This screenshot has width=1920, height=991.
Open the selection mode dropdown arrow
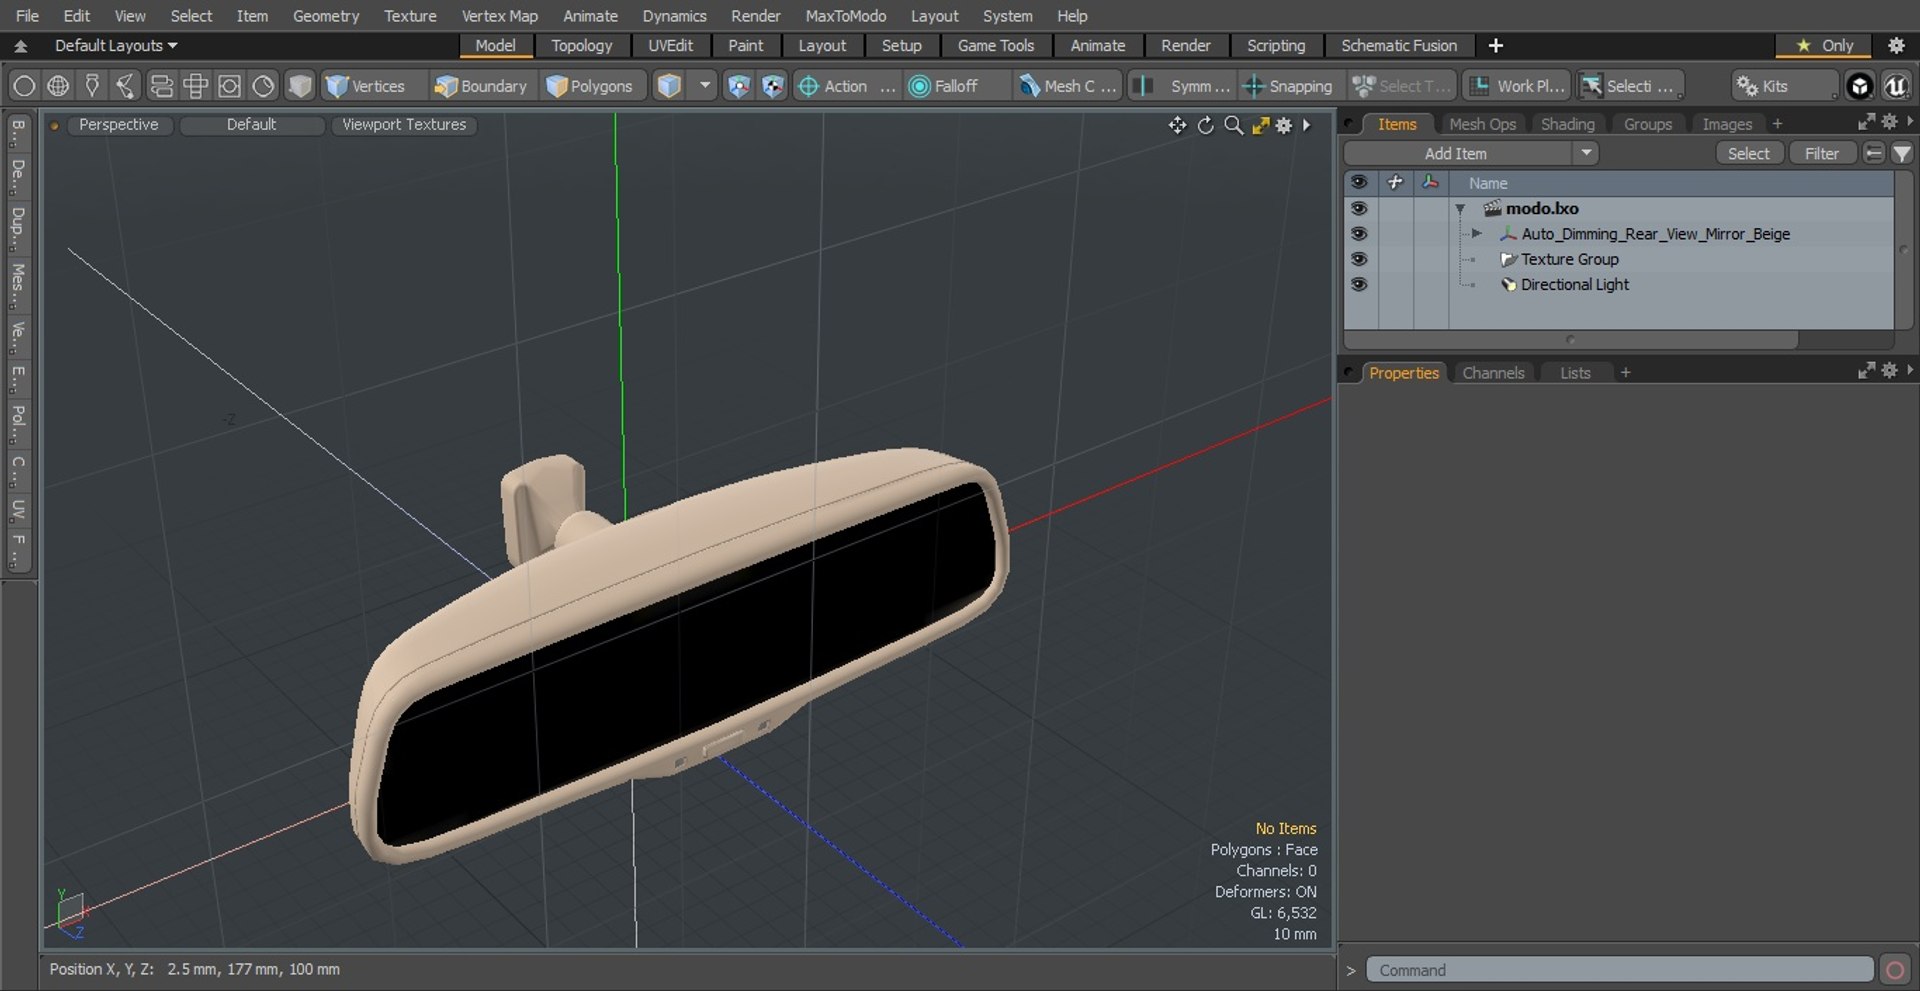[x=705, y=86]
